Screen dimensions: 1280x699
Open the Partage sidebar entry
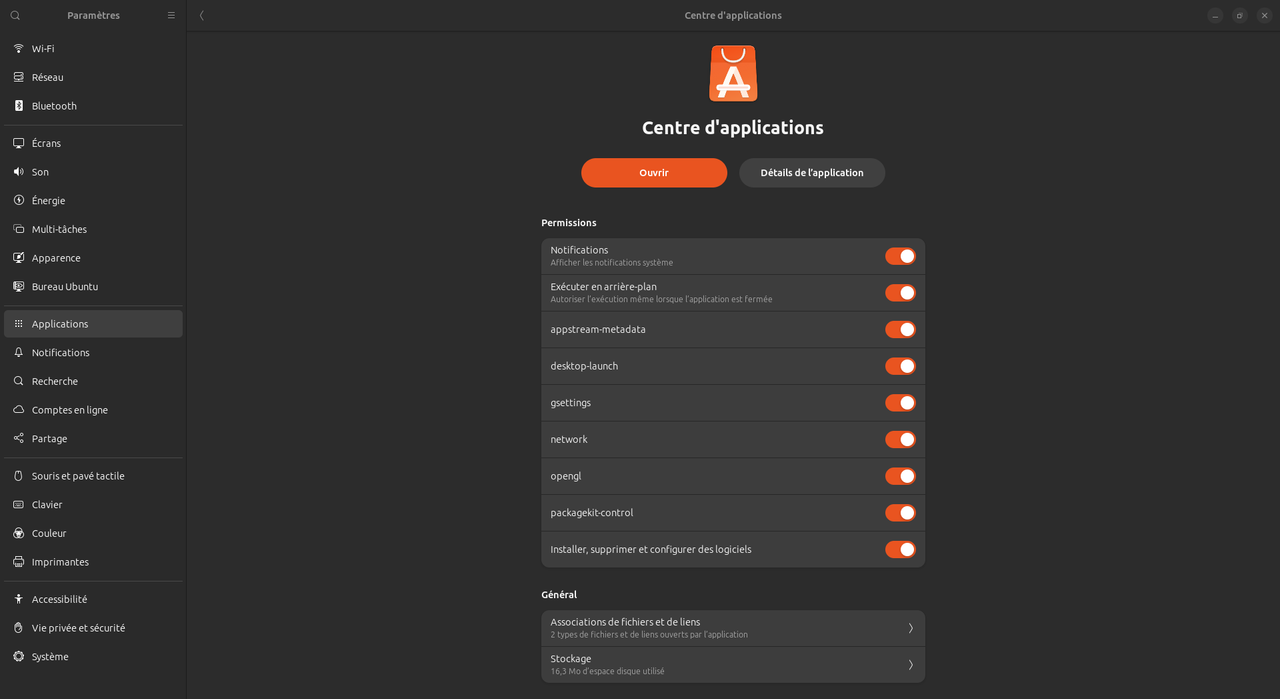tap(93, 438)
